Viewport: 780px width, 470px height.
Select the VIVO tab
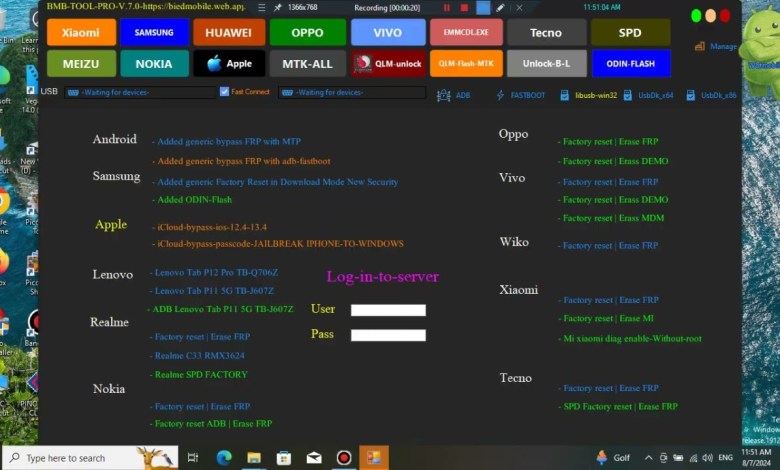point(388,32)
